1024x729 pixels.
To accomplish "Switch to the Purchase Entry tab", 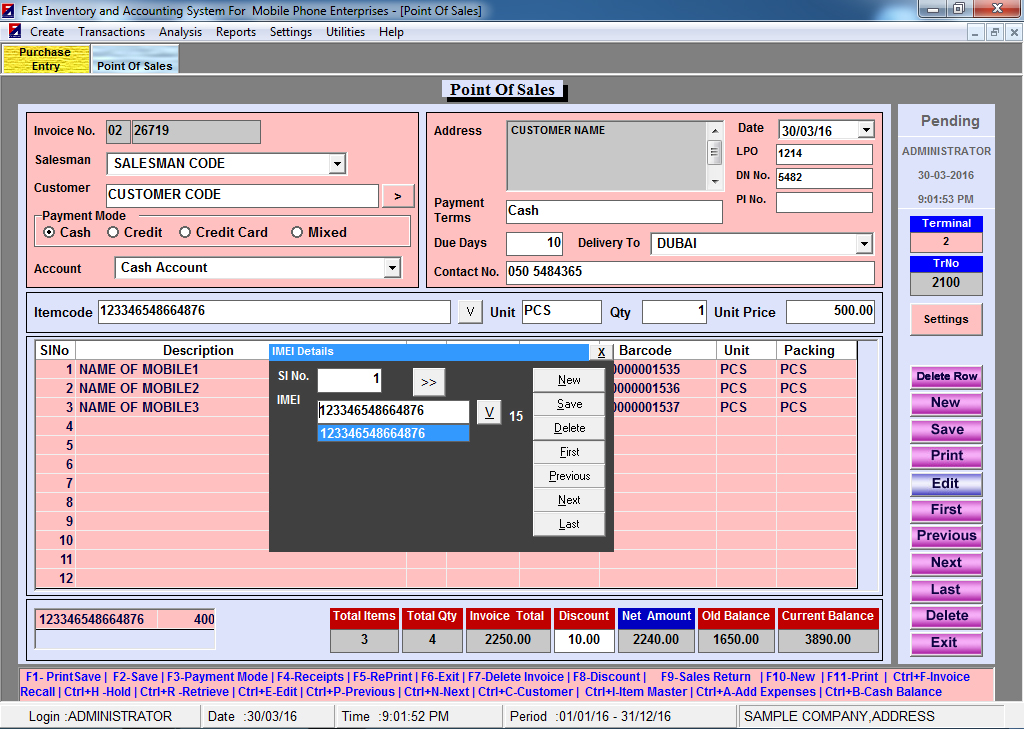I will coord(45,59).
